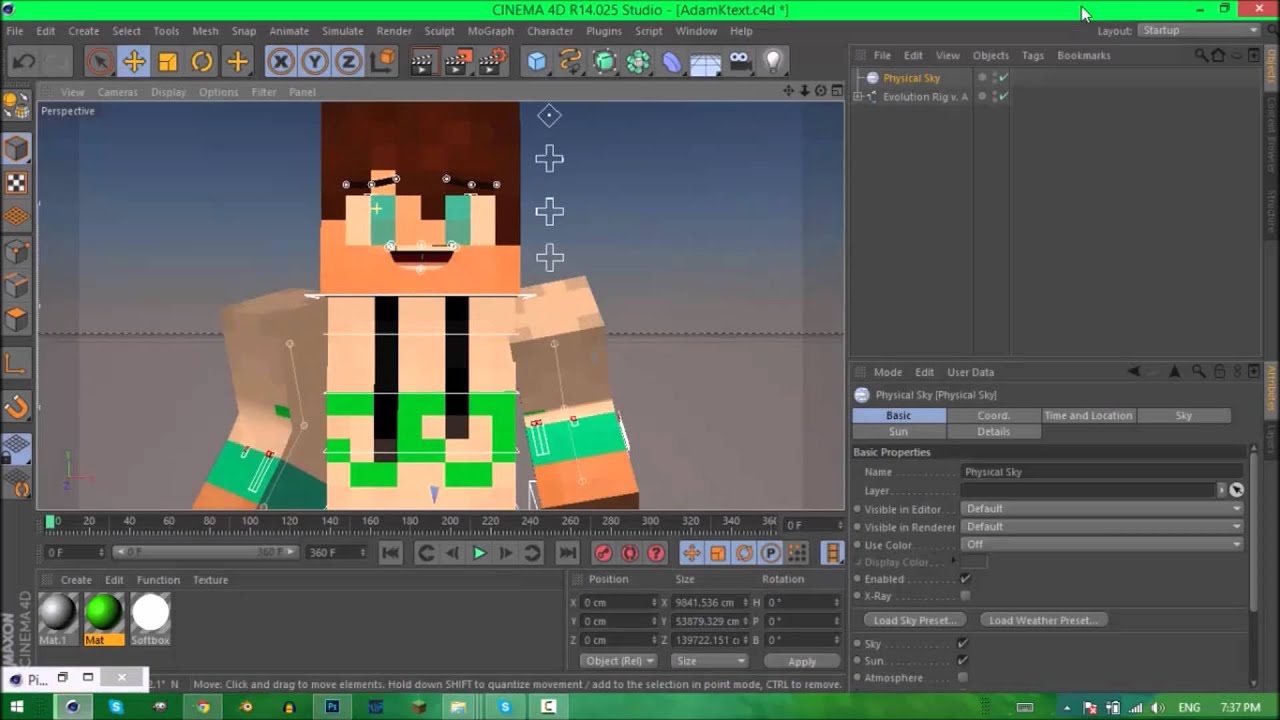
Task: Add a light bulb object
Action: [773, 62]
